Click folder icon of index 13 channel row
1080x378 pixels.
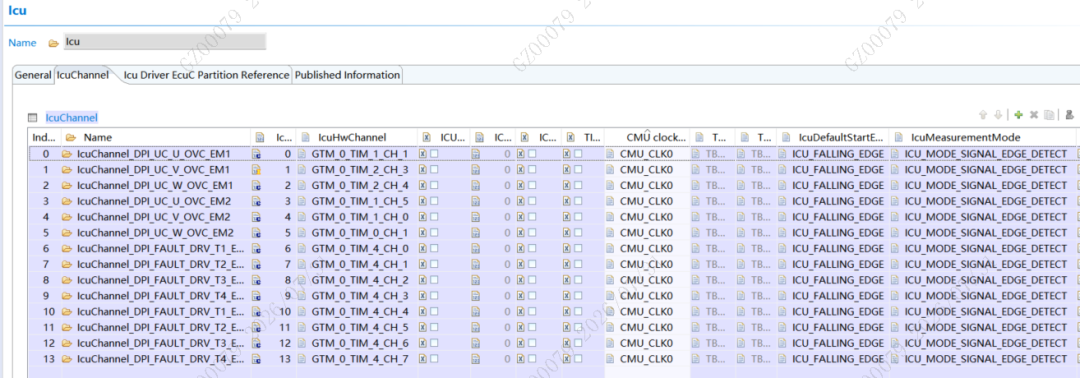point(67,359)
